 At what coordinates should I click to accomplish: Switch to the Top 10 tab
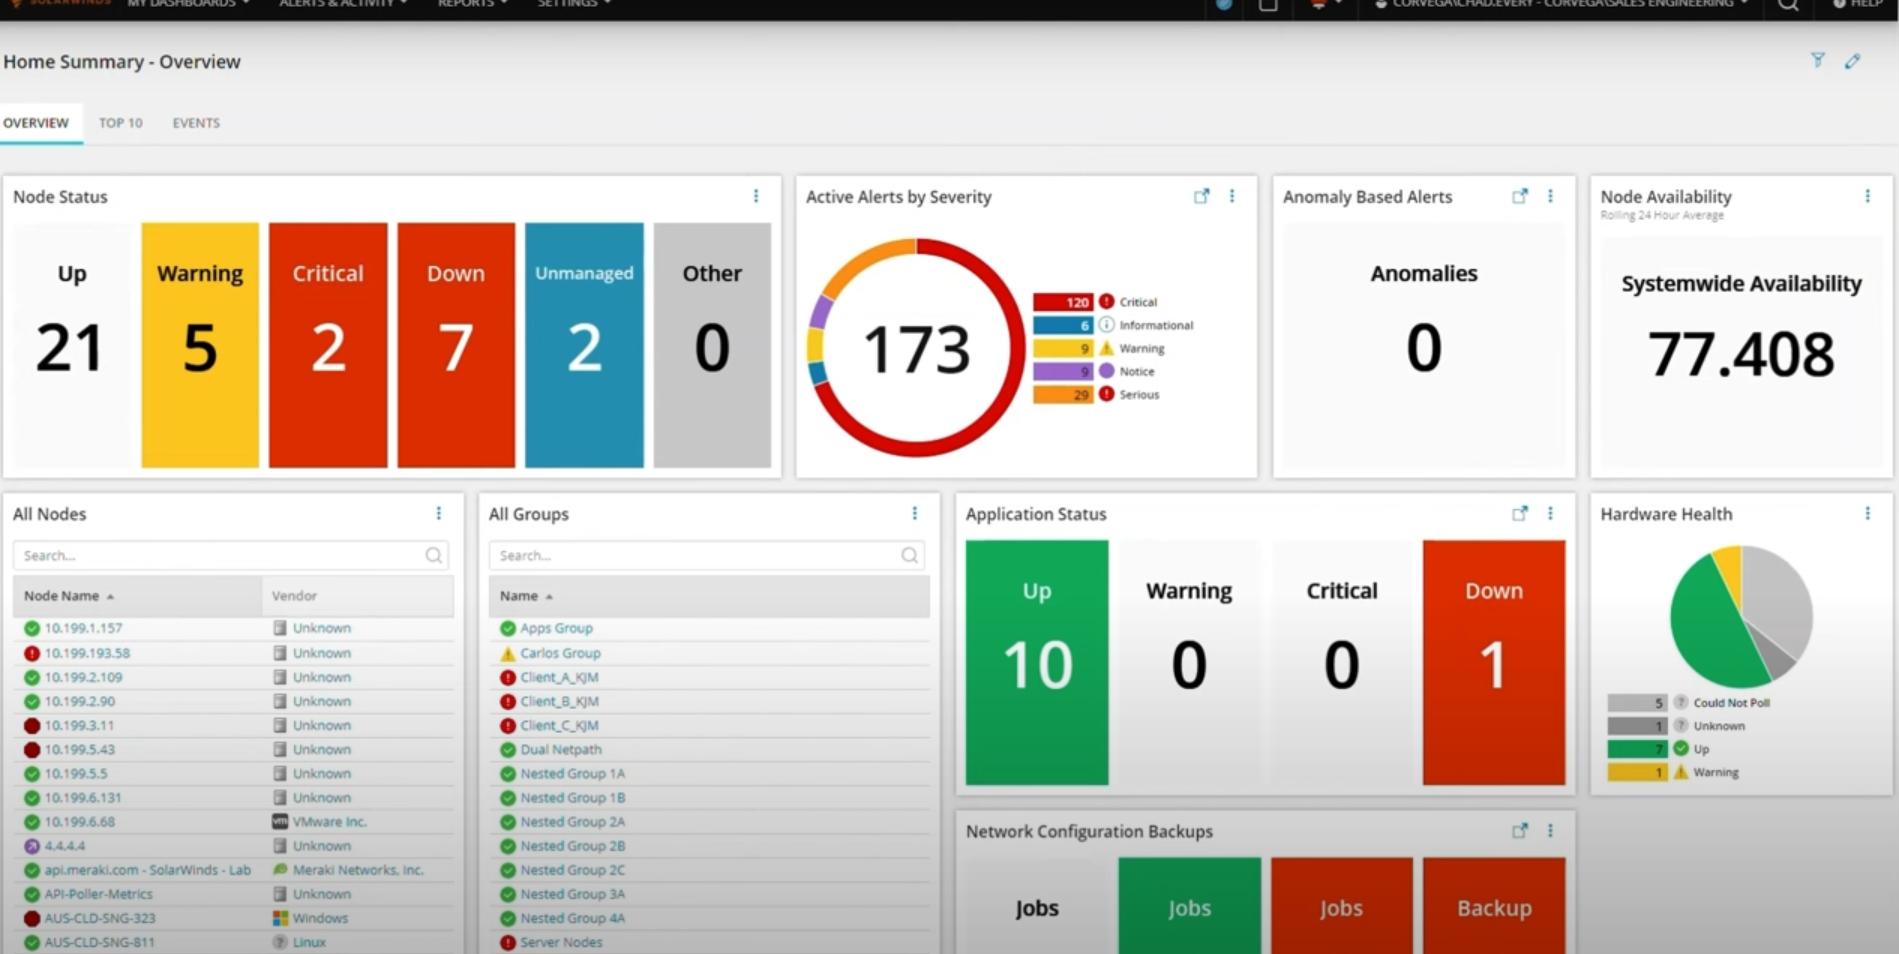(x=120, y=122)
